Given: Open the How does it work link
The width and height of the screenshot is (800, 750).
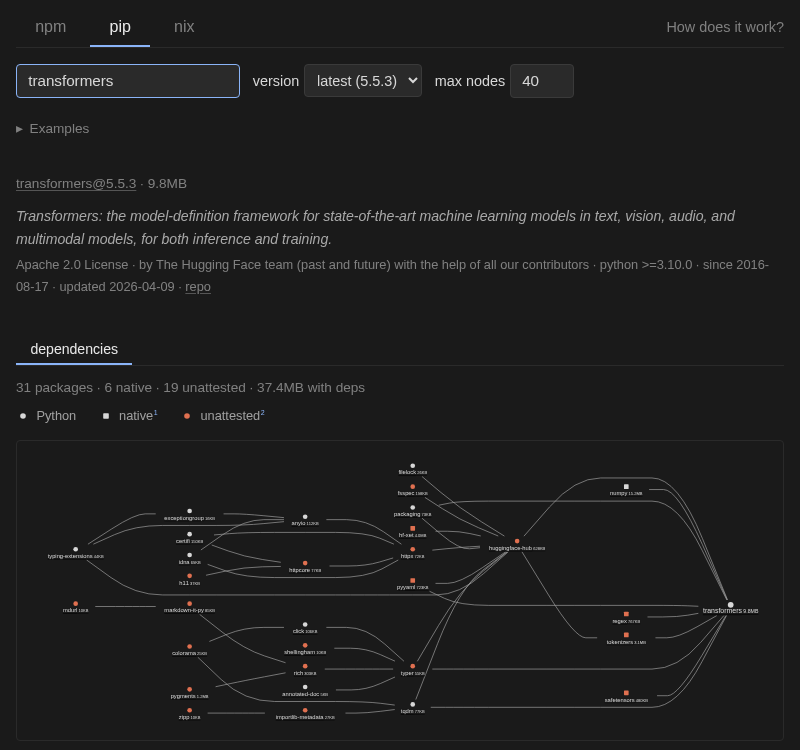Looking at the screenshot, I should pos(725,27).
